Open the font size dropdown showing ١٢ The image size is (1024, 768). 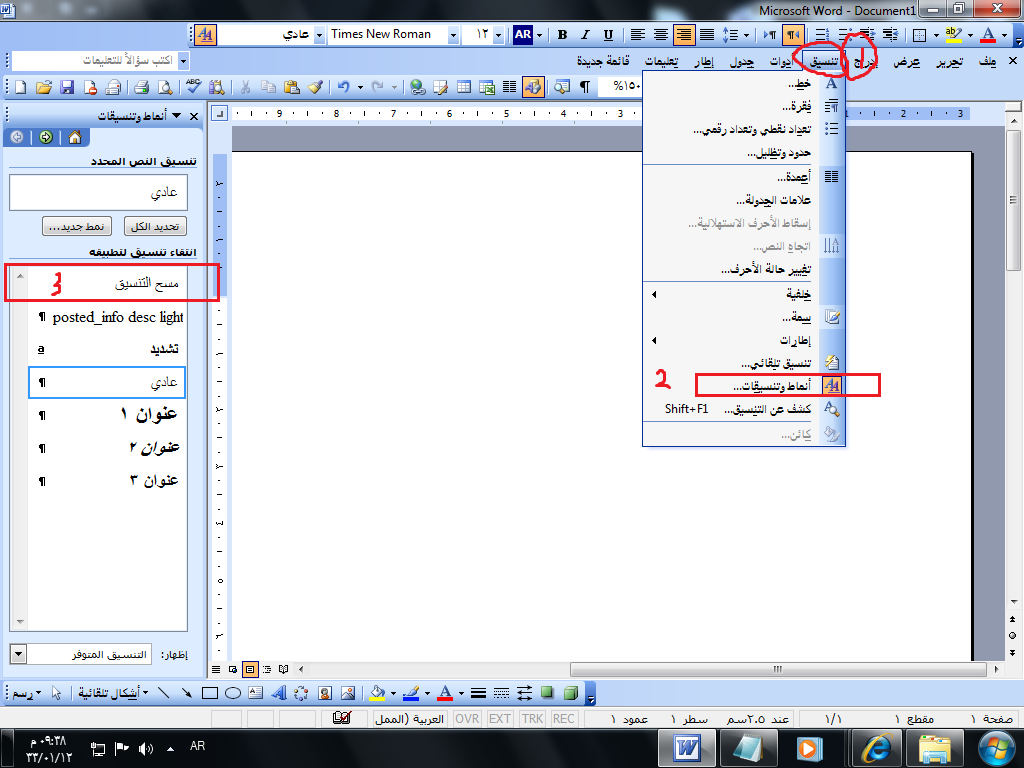(x=499, y=35)
